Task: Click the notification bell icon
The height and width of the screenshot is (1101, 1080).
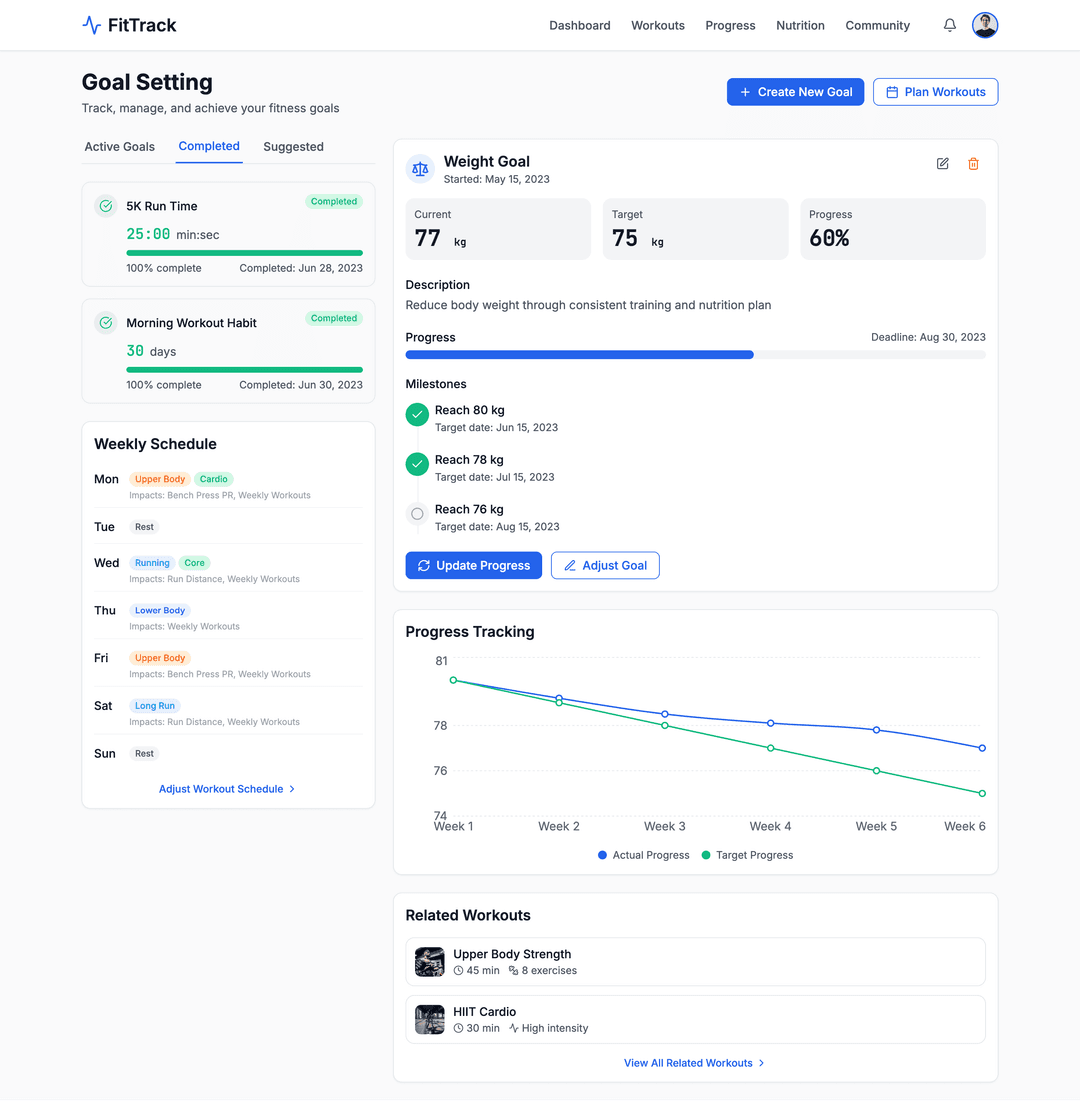Action: tap(949, 26)
